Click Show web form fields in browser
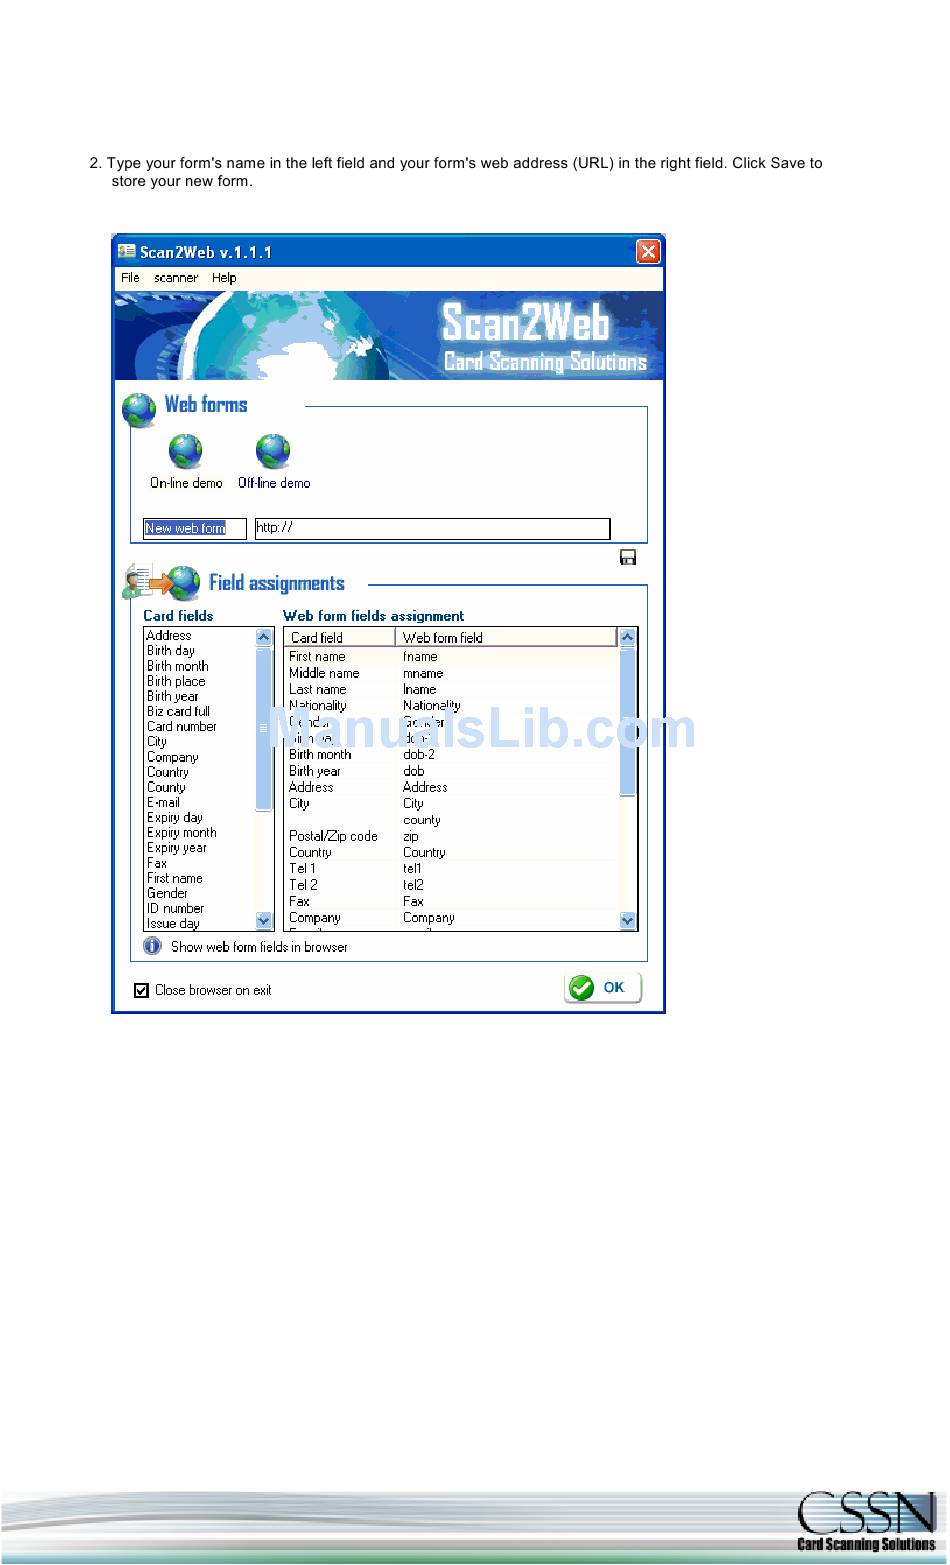 tap(259, 947)
